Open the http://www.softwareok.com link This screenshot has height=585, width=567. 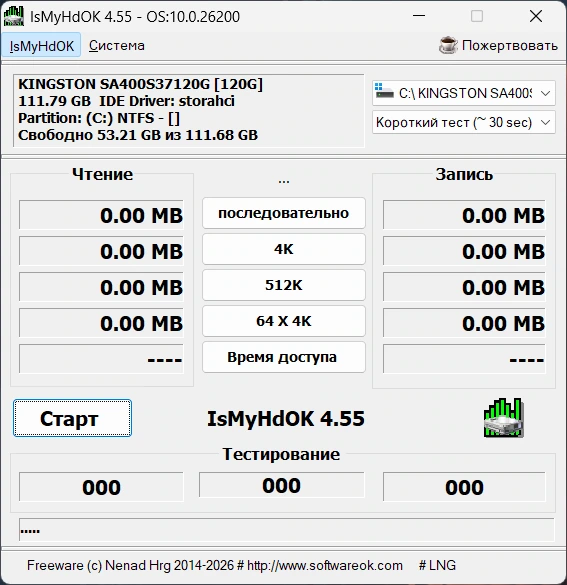point(325,565)
